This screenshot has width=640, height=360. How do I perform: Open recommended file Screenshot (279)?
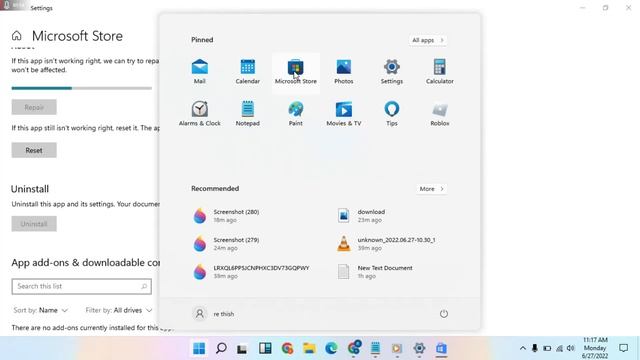coord(227,244)
